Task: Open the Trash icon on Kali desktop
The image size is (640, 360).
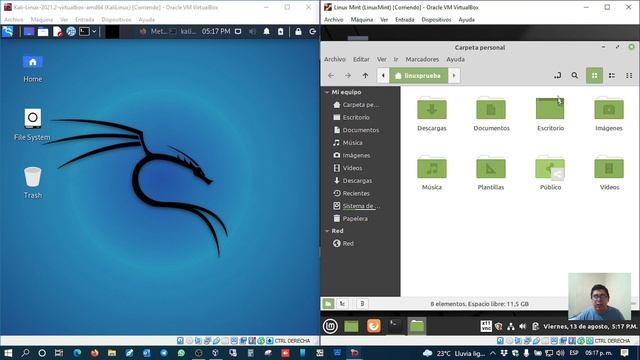Action: pyautogui.click(x=33, y=182)
